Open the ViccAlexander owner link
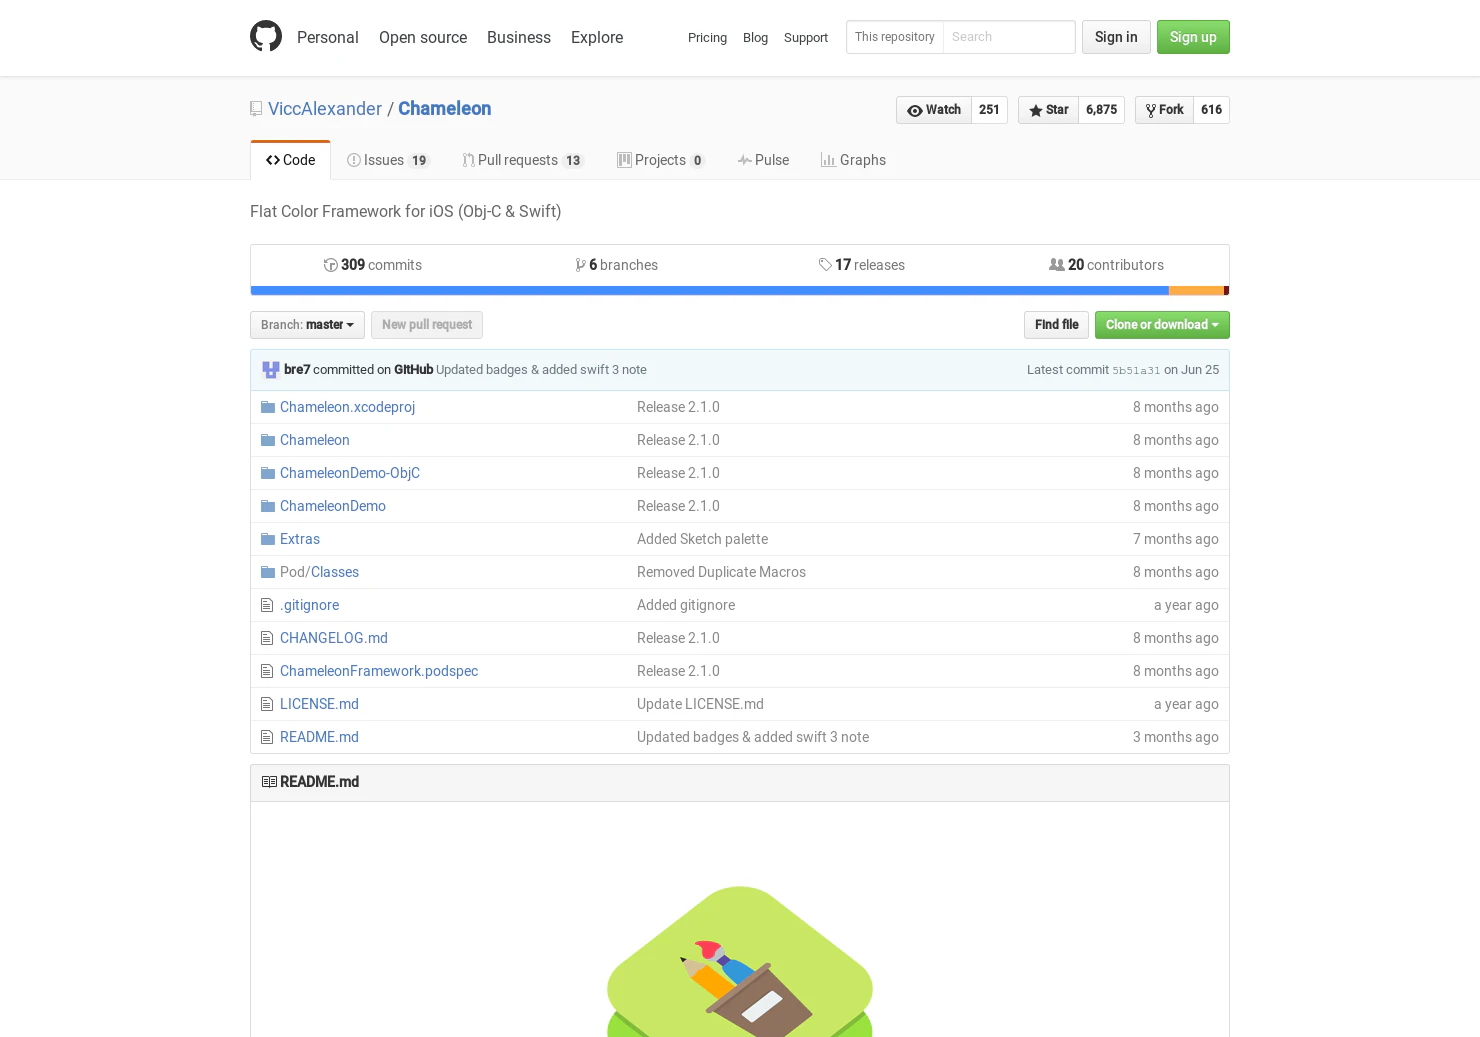 coord(325,109)
